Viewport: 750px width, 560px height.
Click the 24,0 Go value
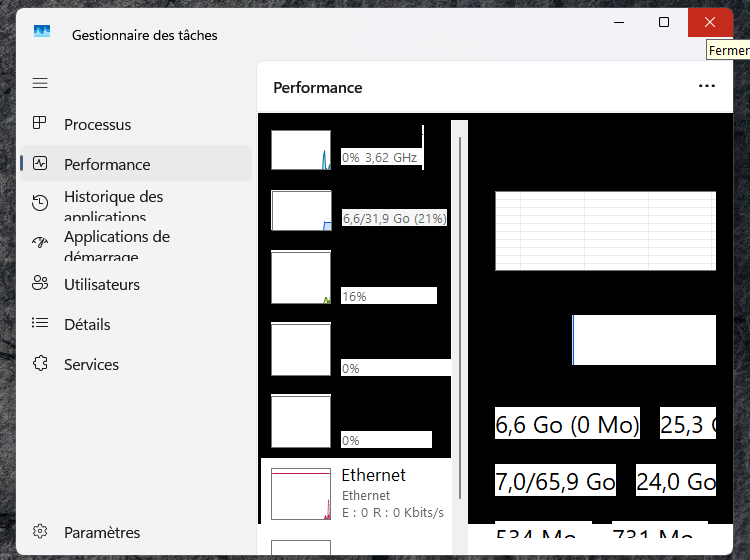tap(676, 481)
